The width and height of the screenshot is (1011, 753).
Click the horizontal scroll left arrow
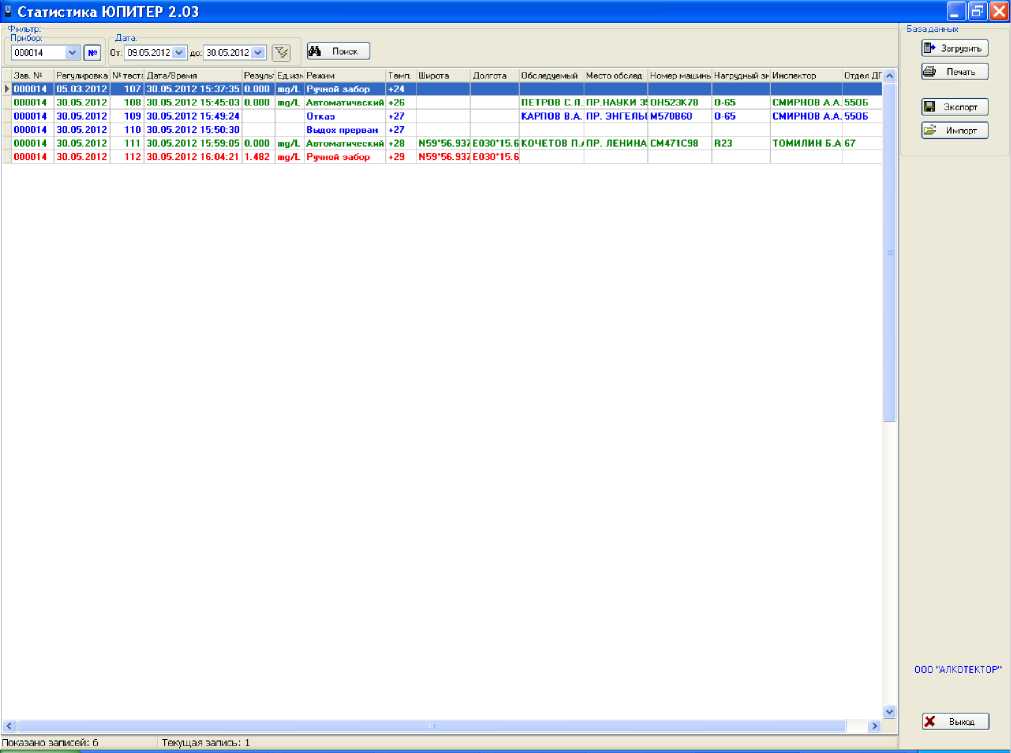pos(8,726)
